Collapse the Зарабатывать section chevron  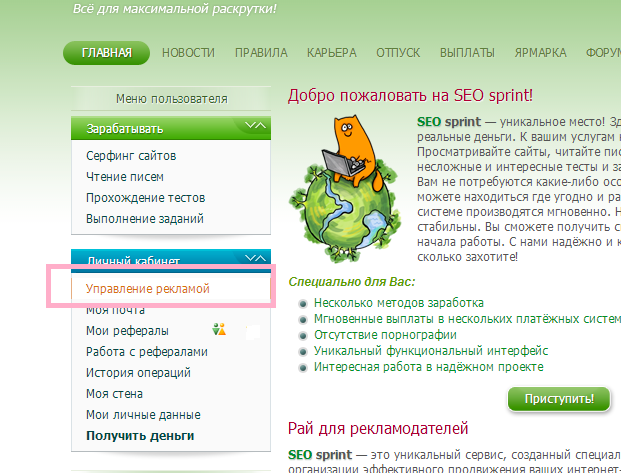coord(254,127)
